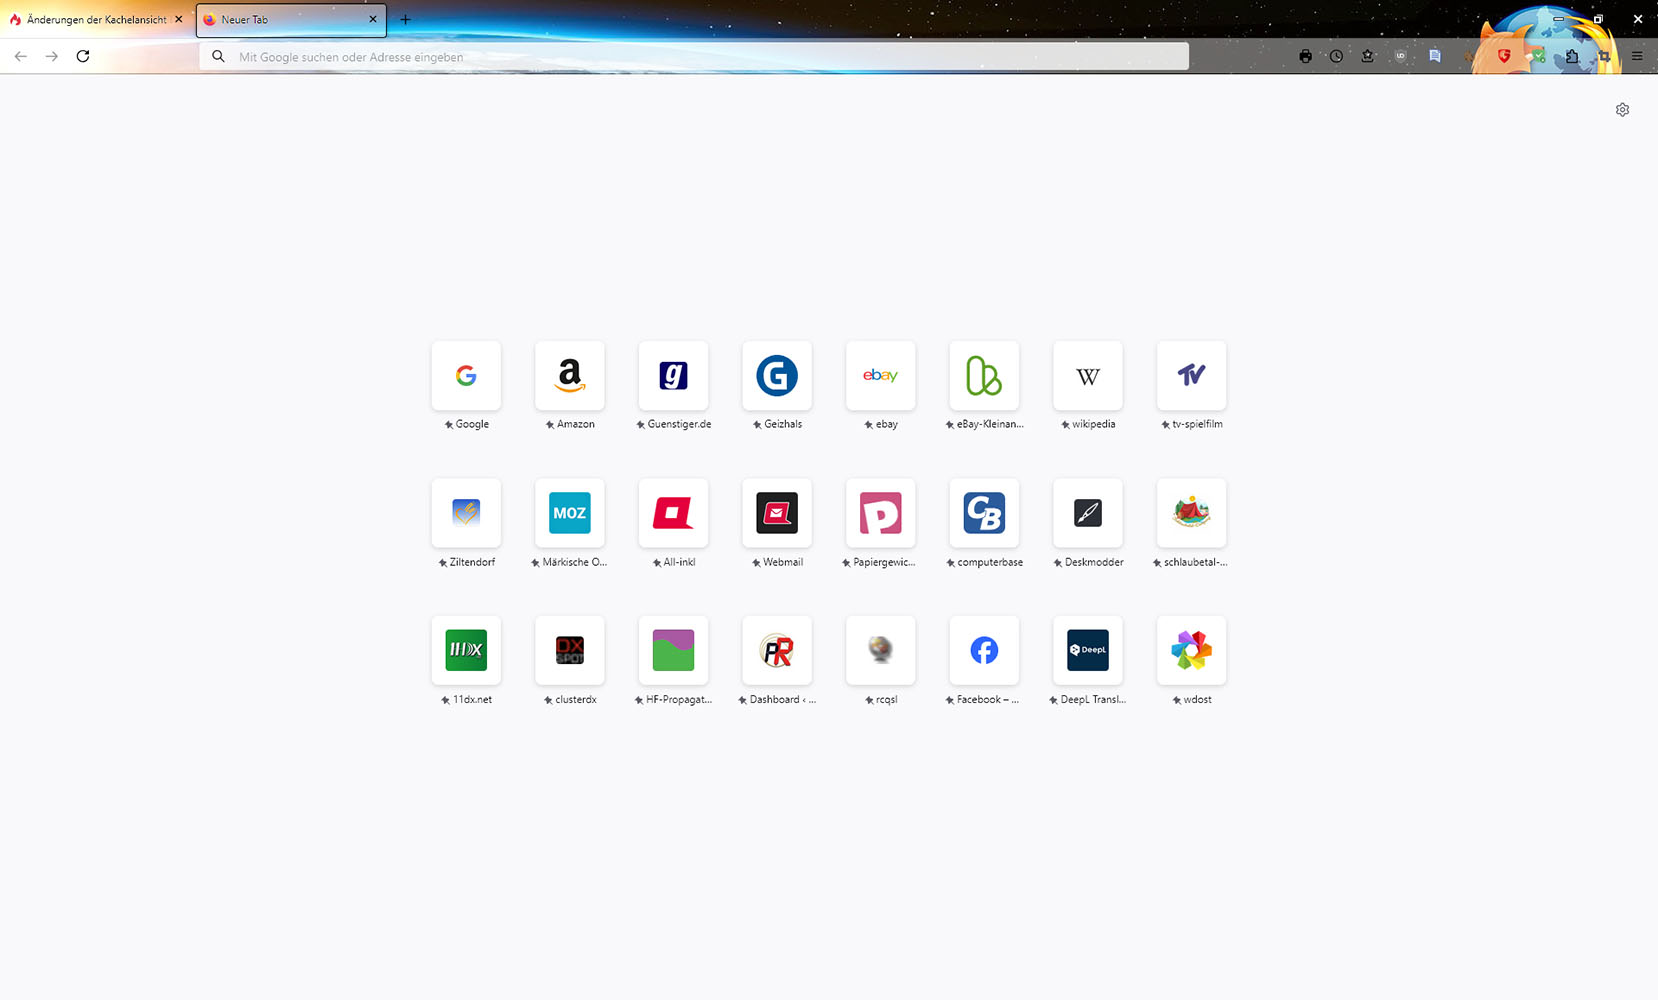Click the crop screenshot tool icon
Viewport: 1658px width, 1000px height.
pos(1604,56)
